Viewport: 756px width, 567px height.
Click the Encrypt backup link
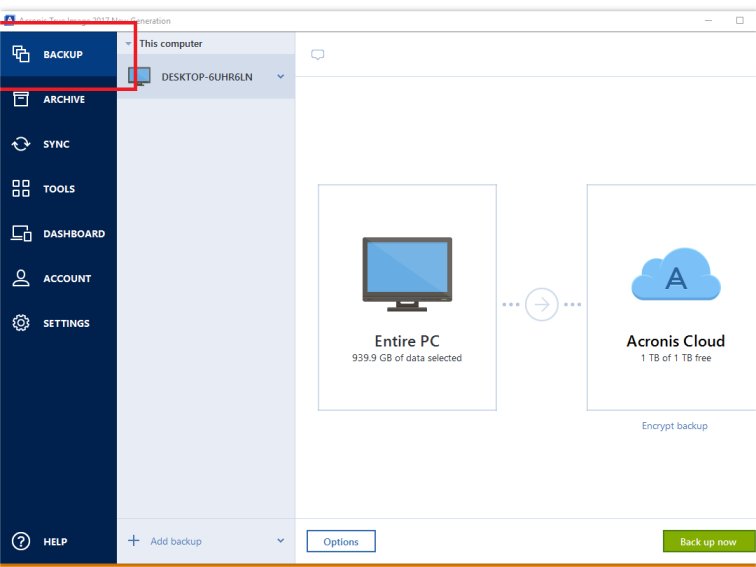pyautogui.click(x=674, y=426)
